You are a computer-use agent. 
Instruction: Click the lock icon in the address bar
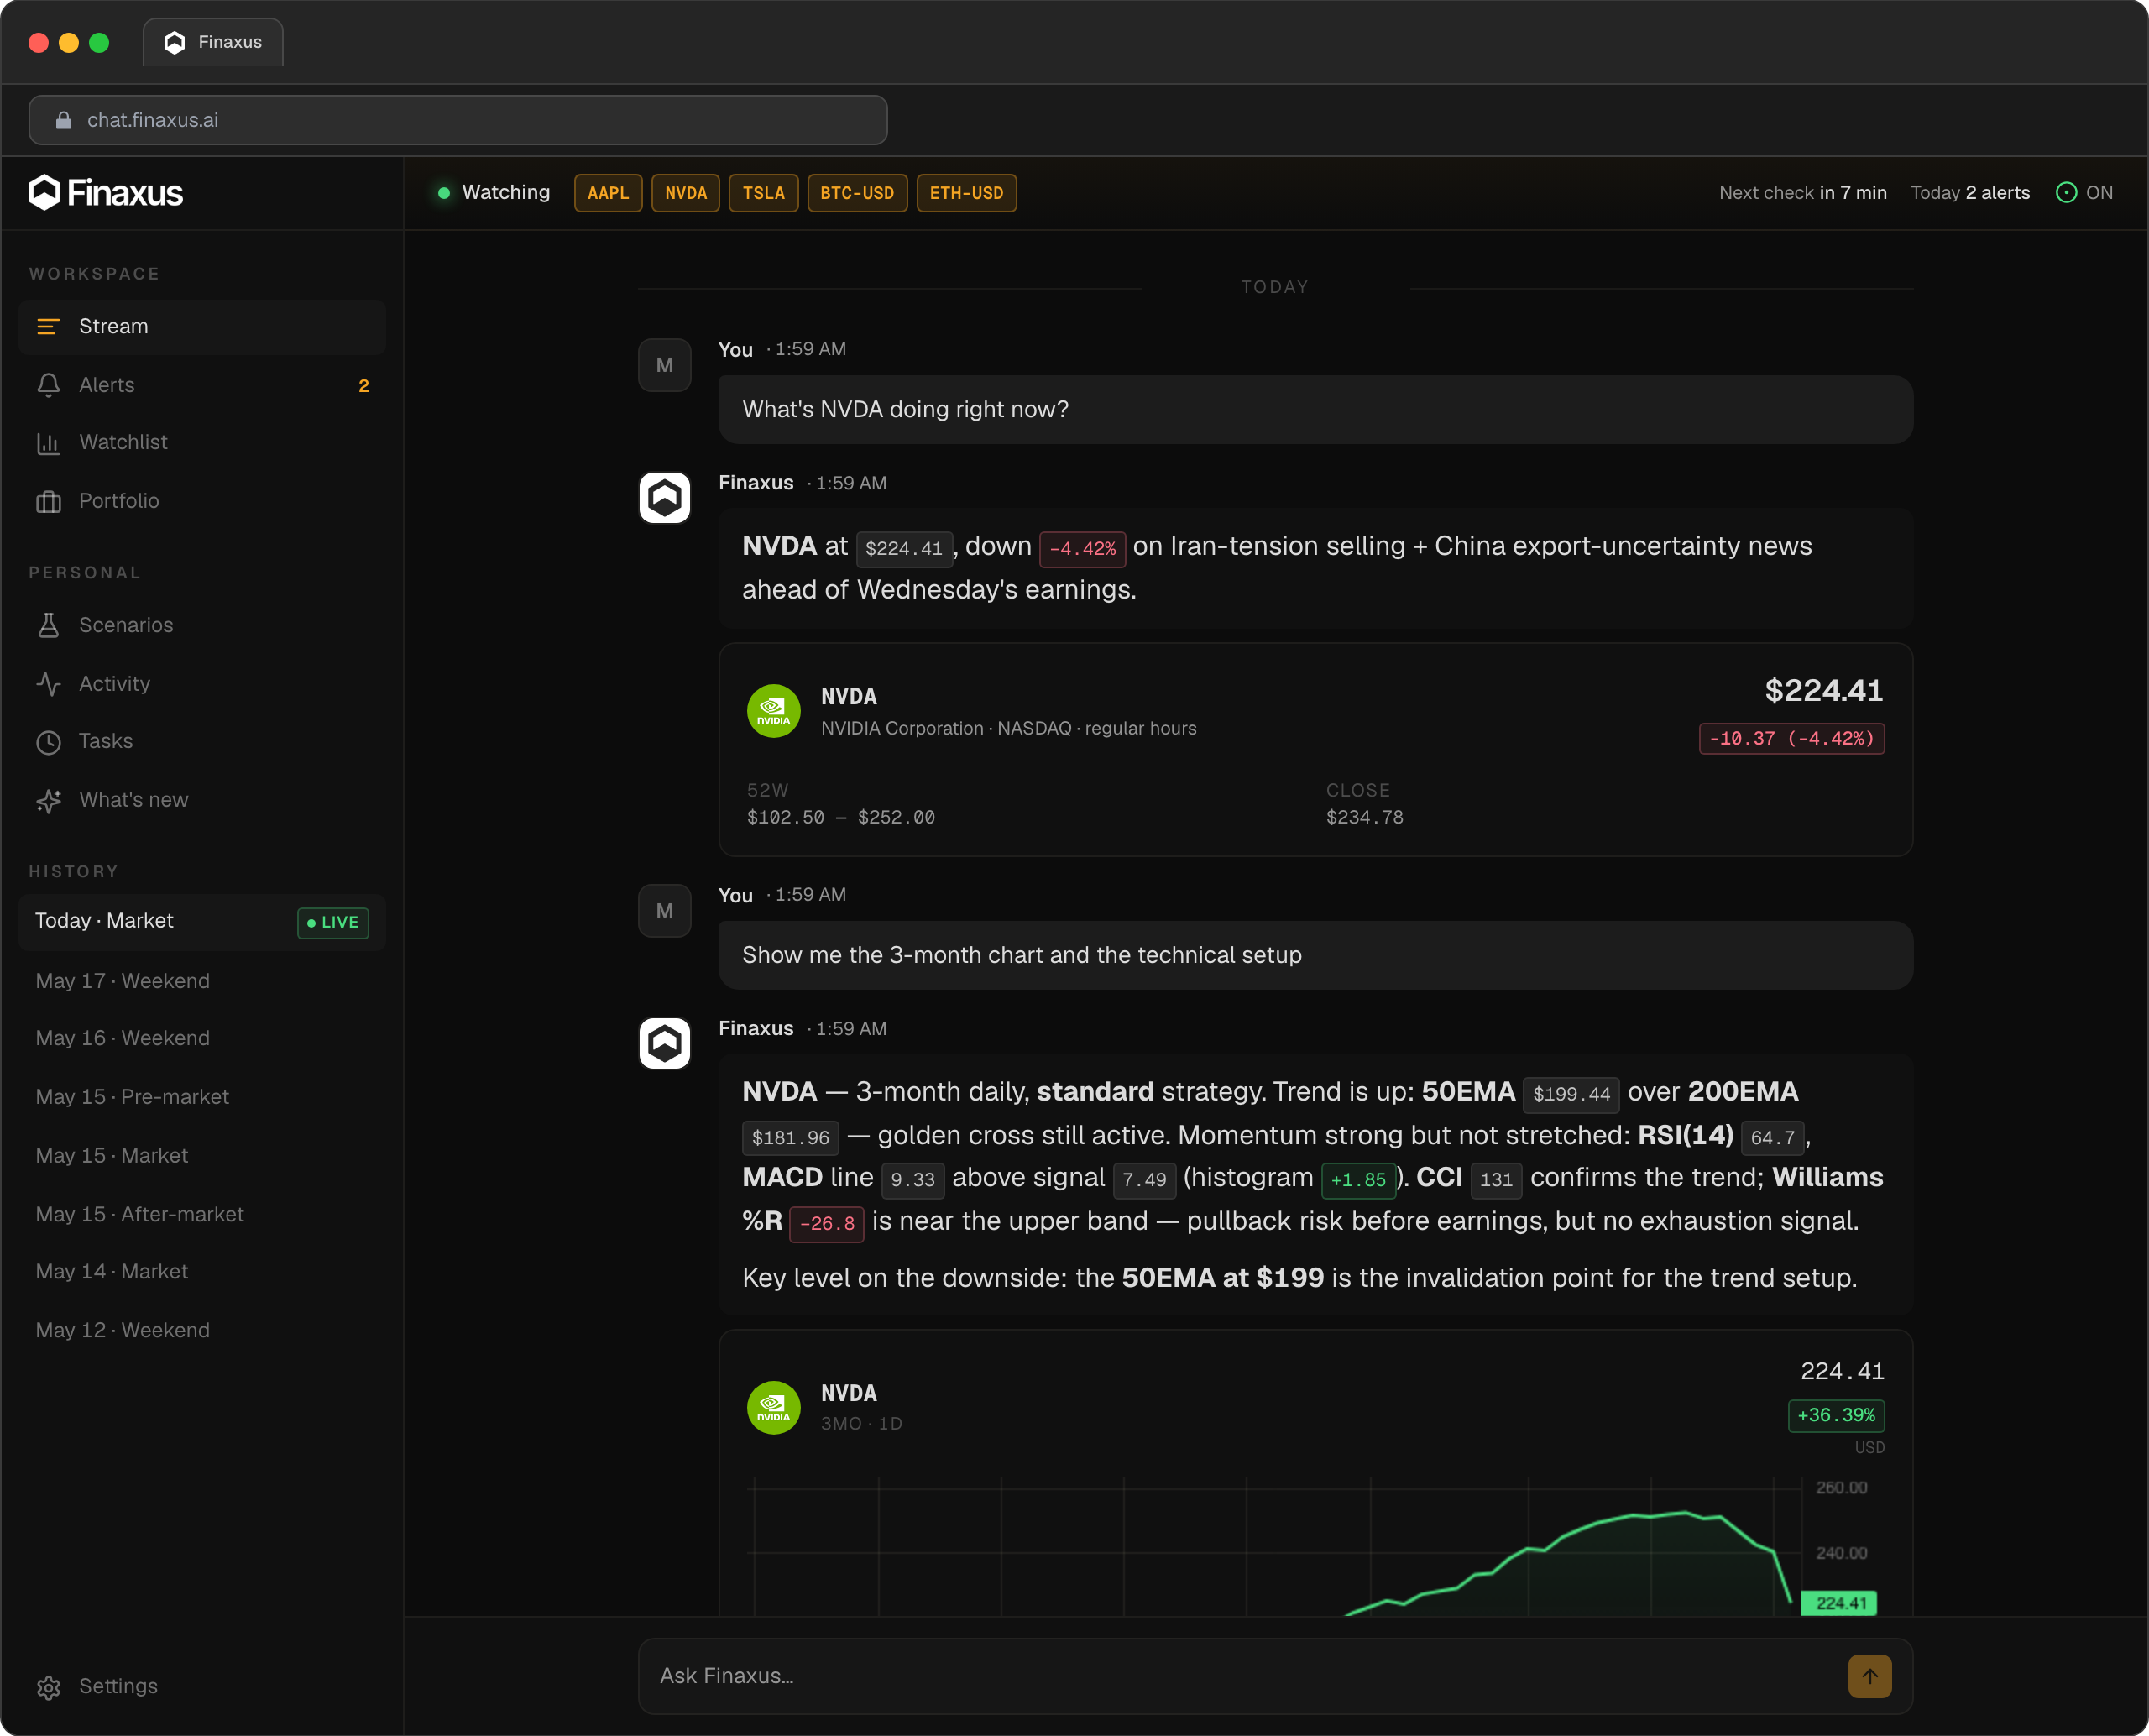(x=63, y=120)
